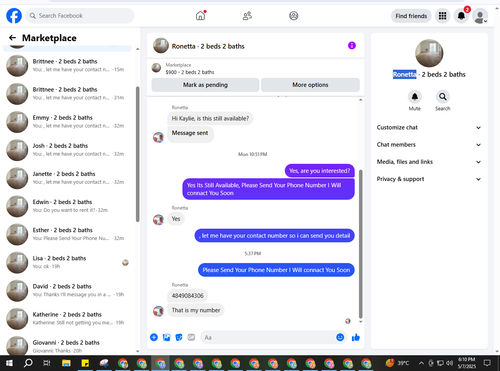
Task: Click the 'That is my number' message
Action: coord(196,310)
